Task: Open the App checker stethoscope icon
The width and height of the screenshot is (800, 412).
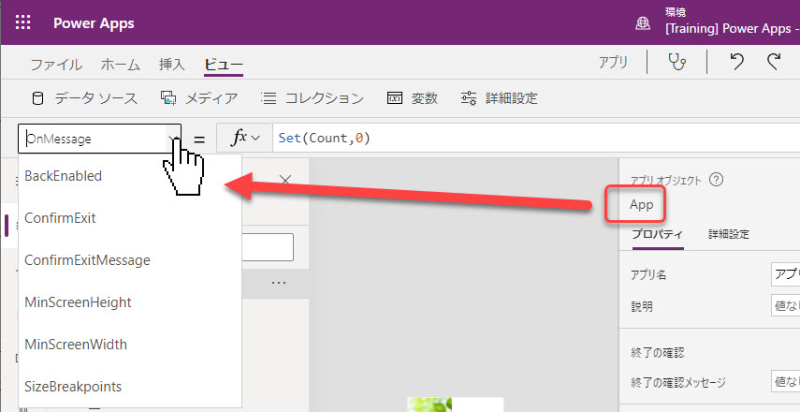Action: tap(677, 63)
